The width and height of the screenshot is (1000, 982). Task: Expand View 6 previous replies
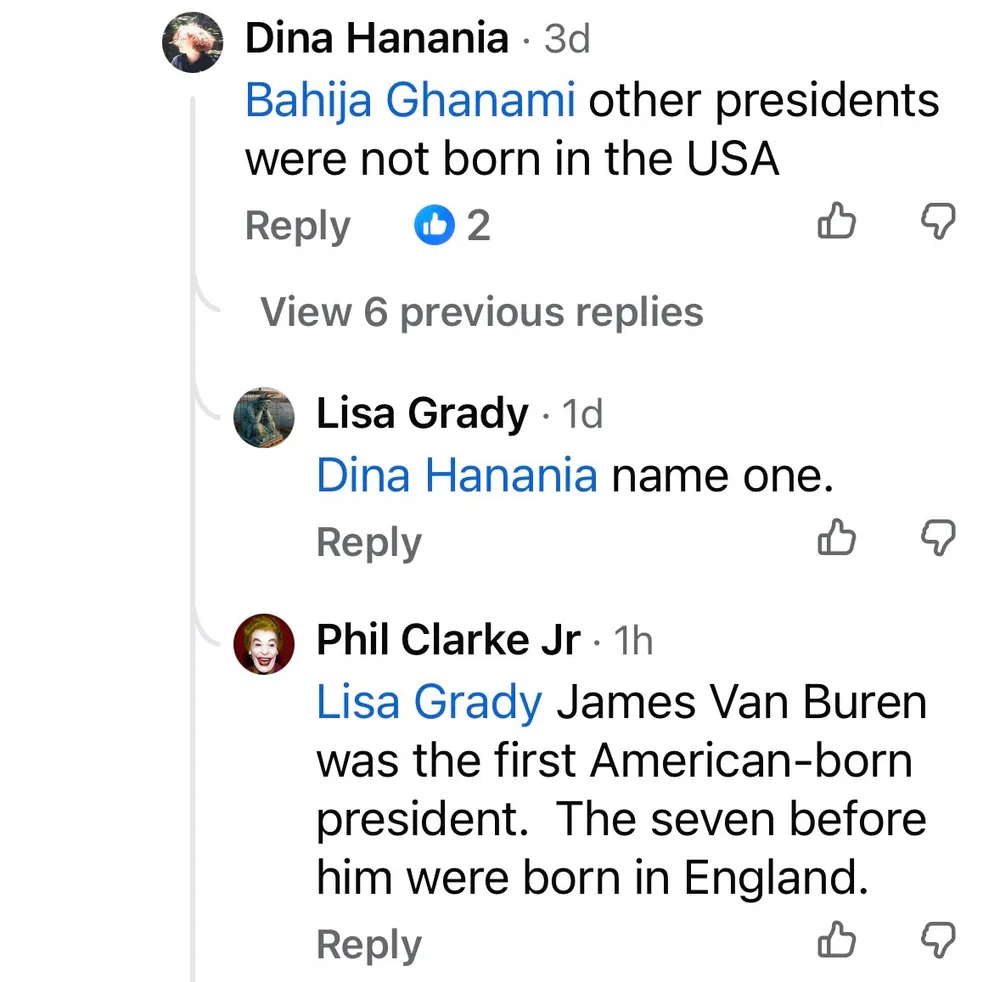tap(481, 313)
